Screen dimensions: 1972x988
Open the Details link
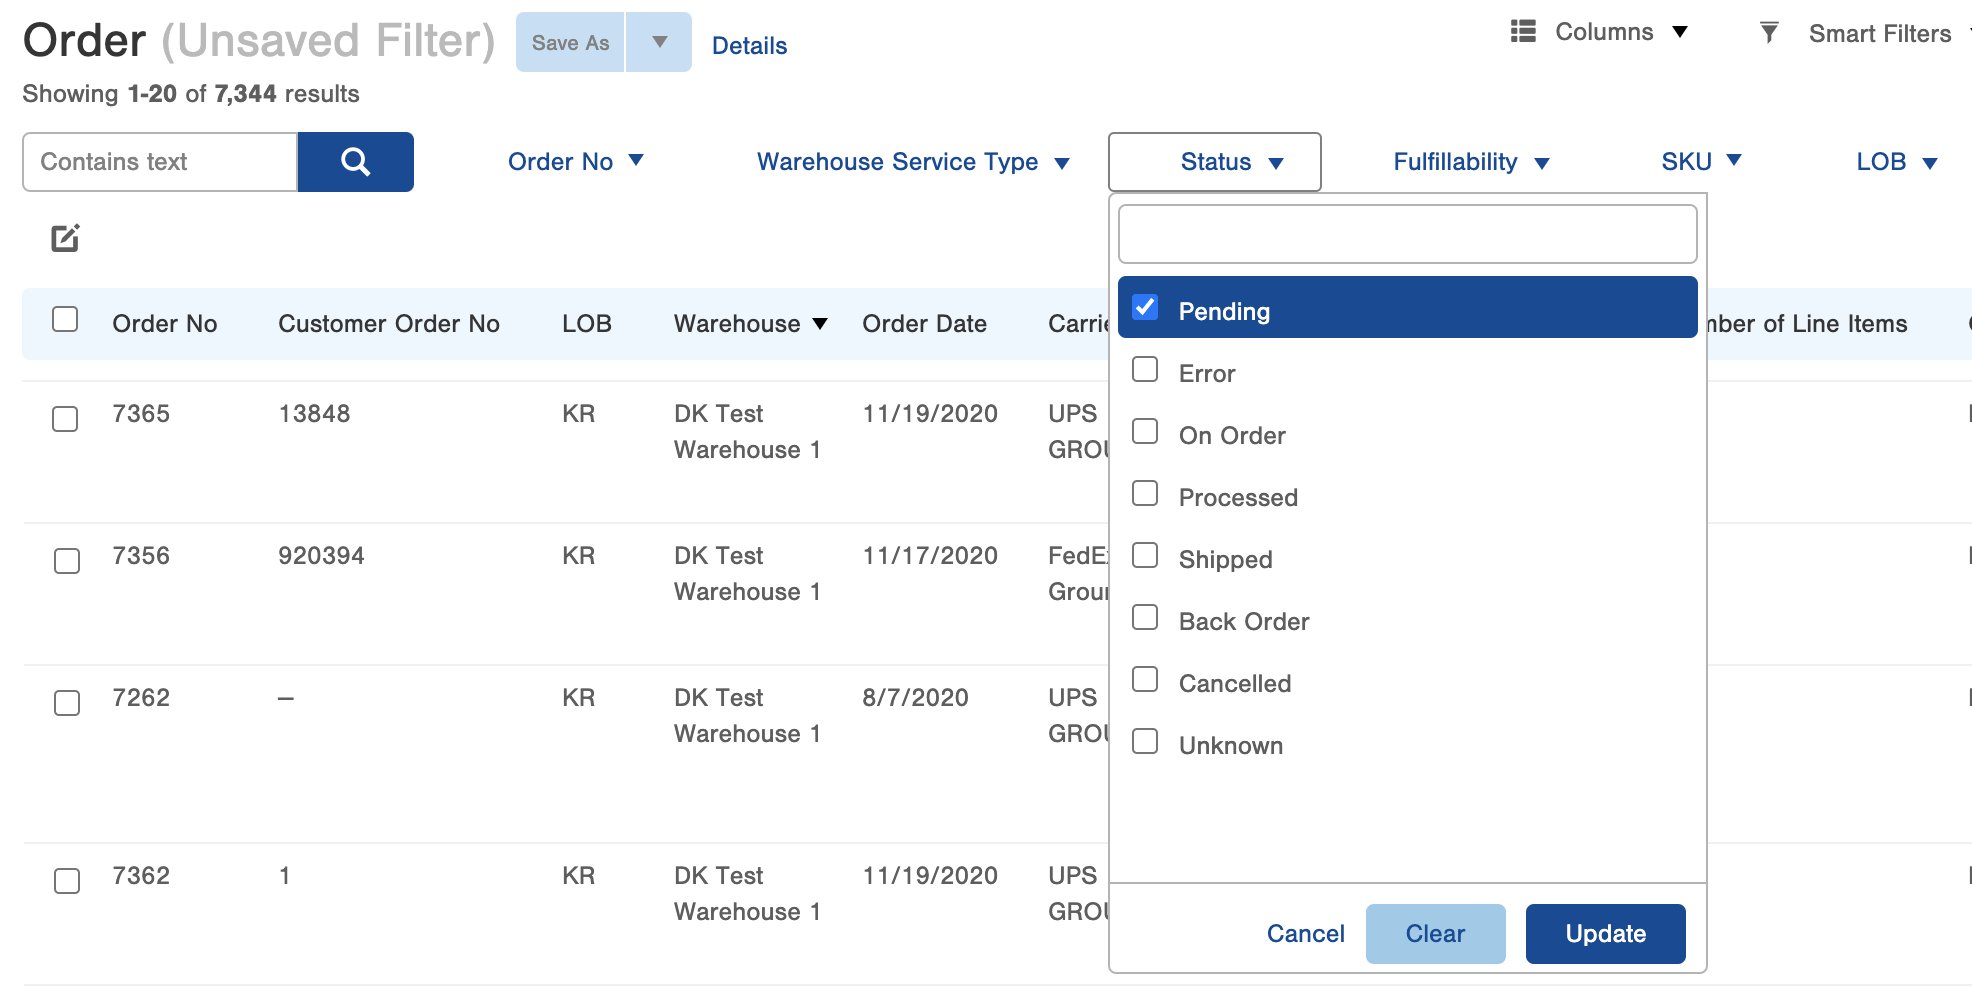click(749, 44)
